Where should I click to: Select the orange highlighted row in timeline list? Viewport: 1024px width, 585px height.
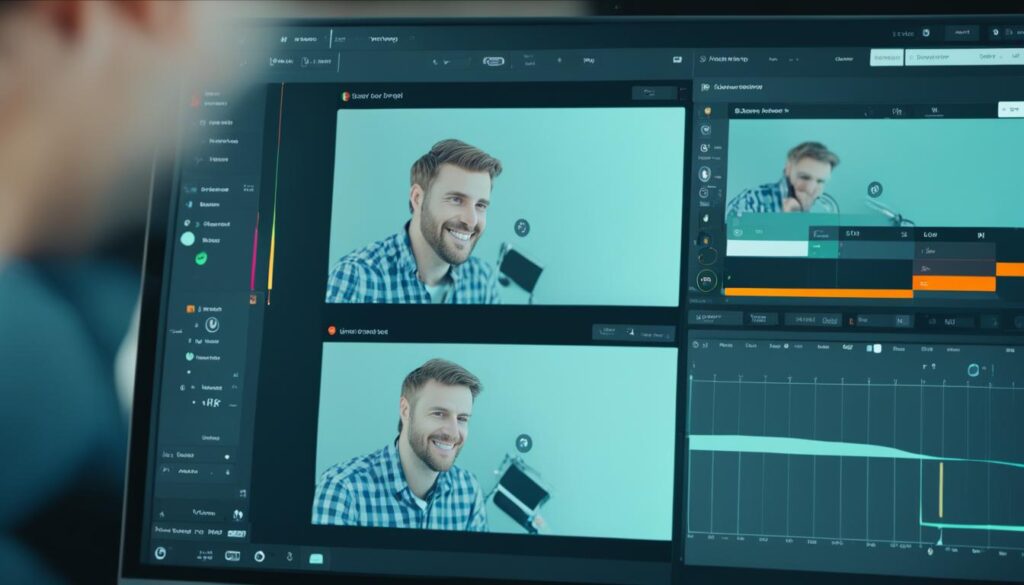pyautogui.click(x=954, y=284)
